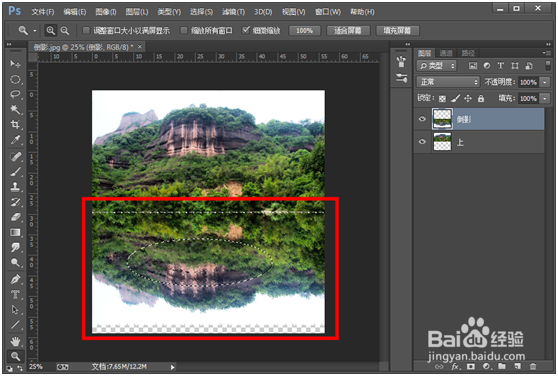558x376 pixels.
Task: Open zoom tool preset picker arrow
Action: 35,31
